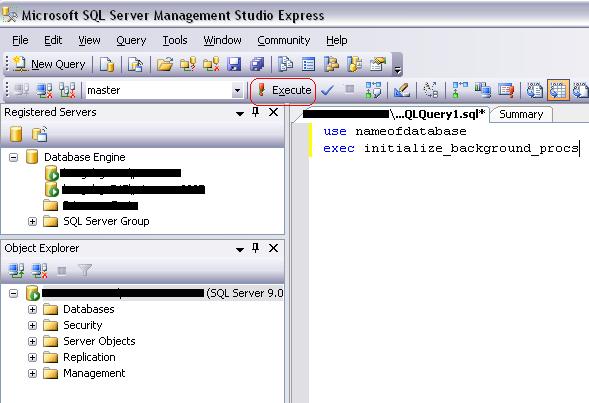
Task: Click the Save floppy disk icon
Action: tap(234, 64)
